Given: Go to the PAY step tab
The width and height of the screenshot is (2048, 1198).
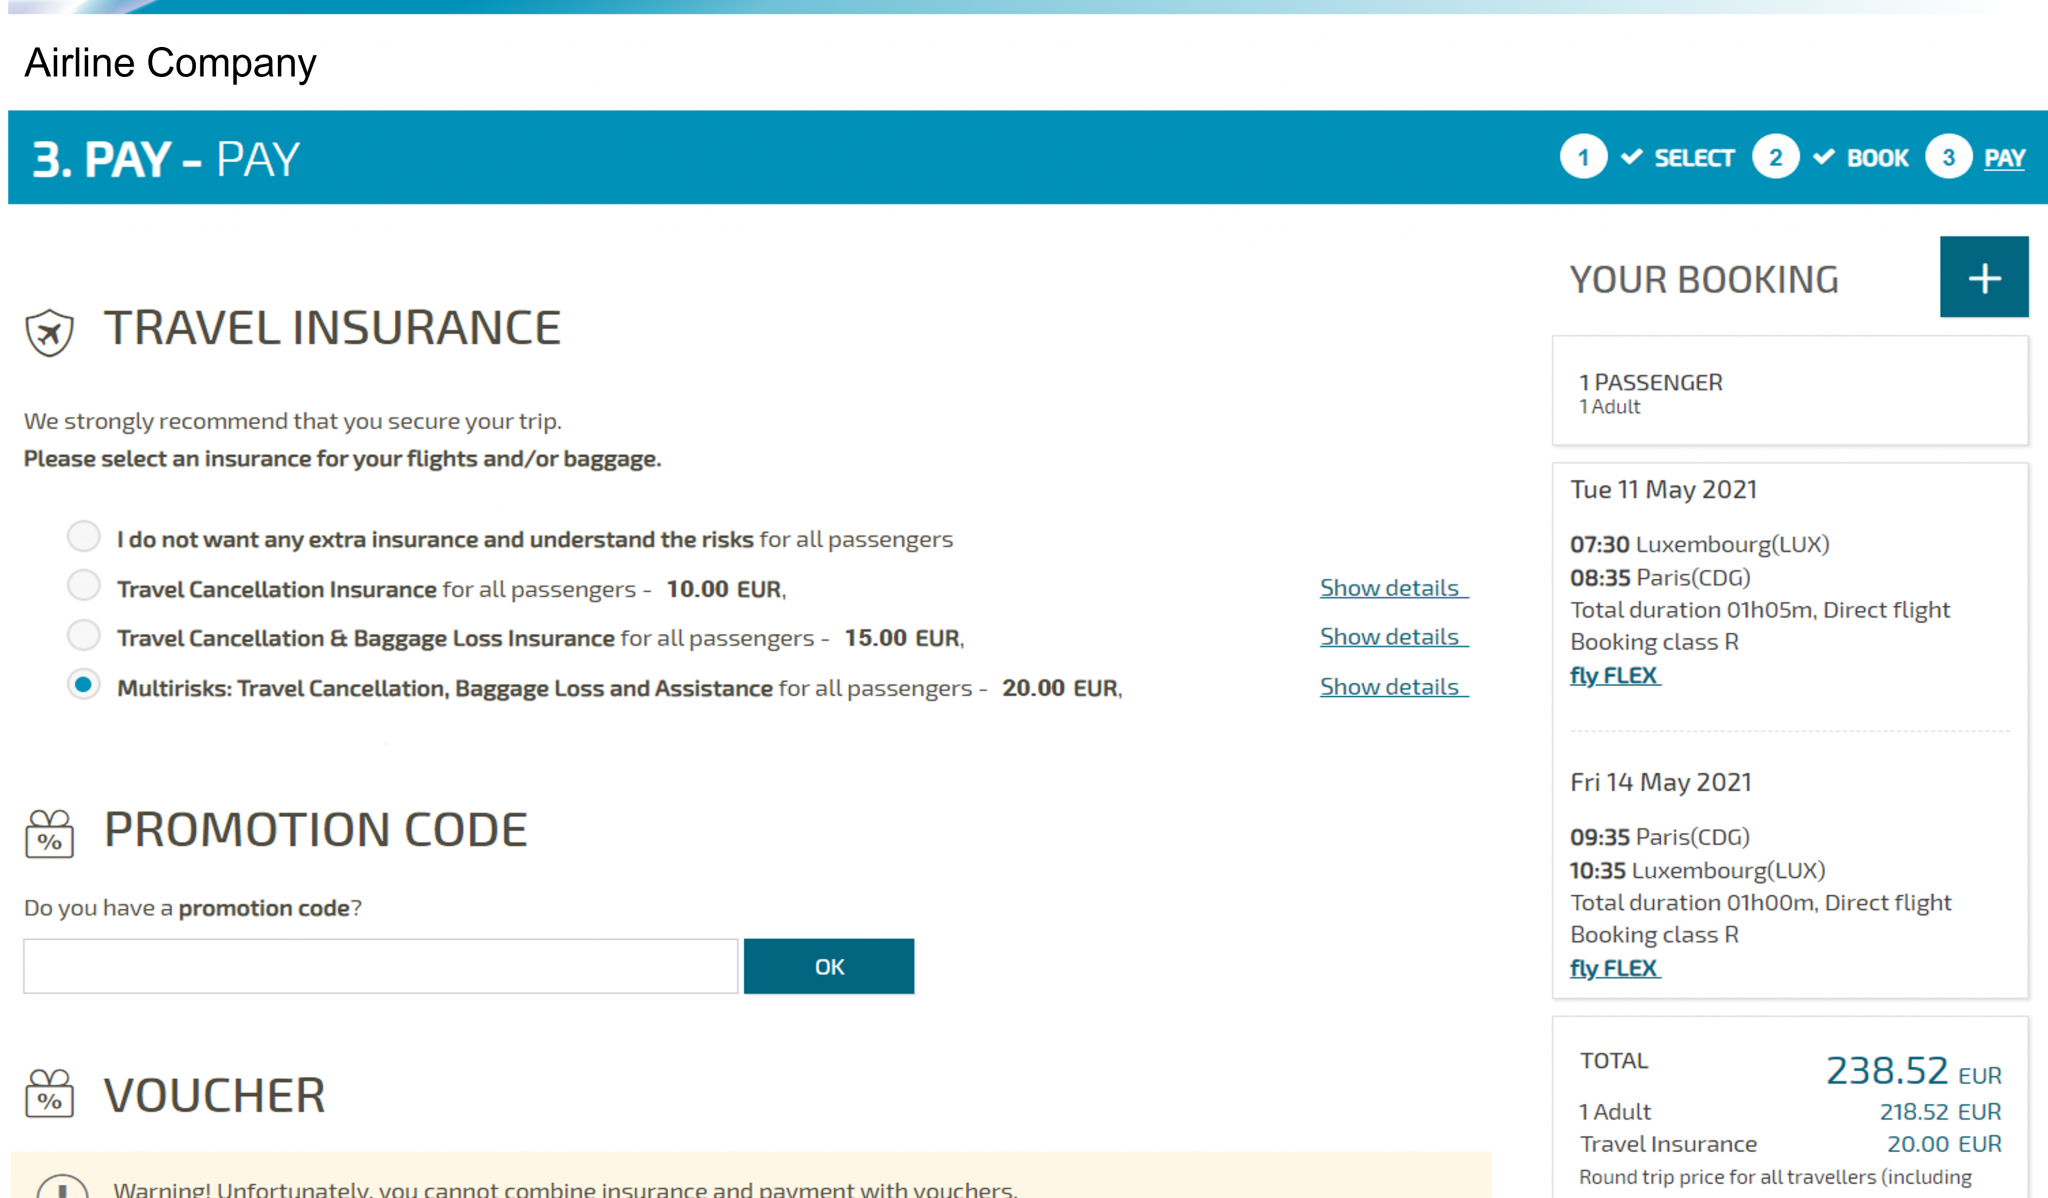Looking at the screenshot, I should (2004, 158).
